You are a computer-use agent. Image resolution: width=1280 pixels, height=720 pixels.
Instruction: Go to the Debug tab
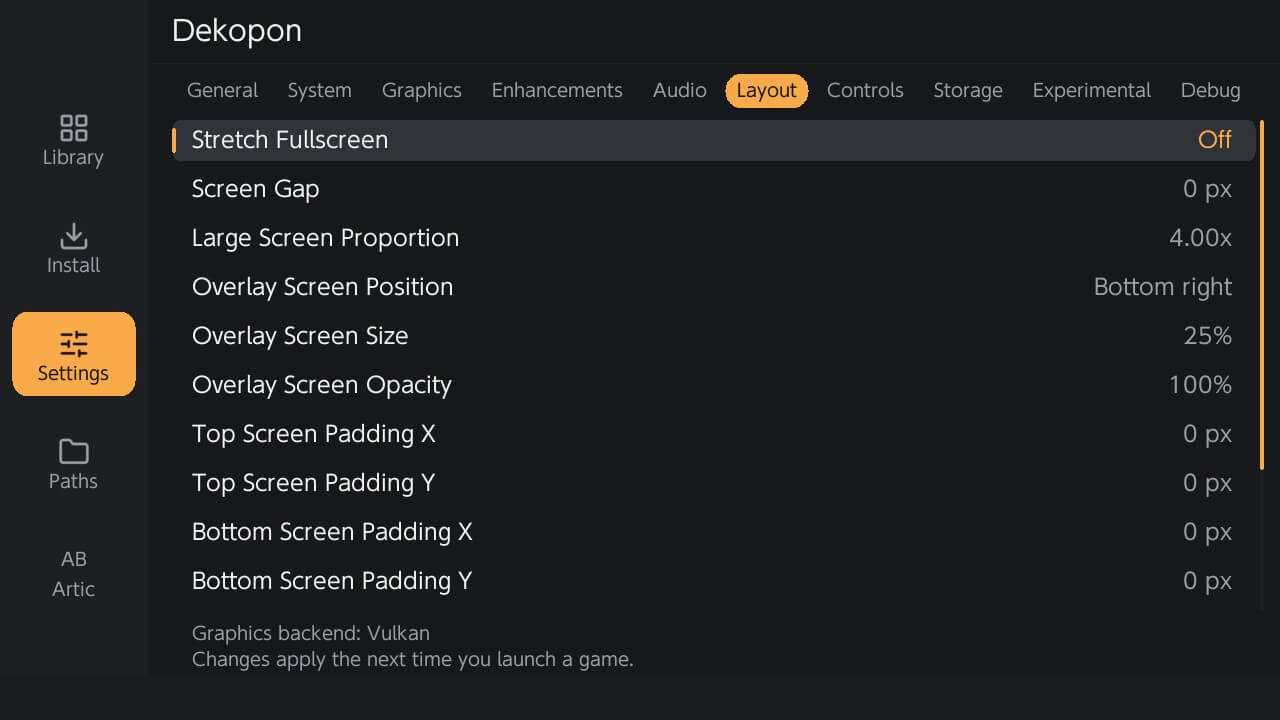pos(1210,91)
